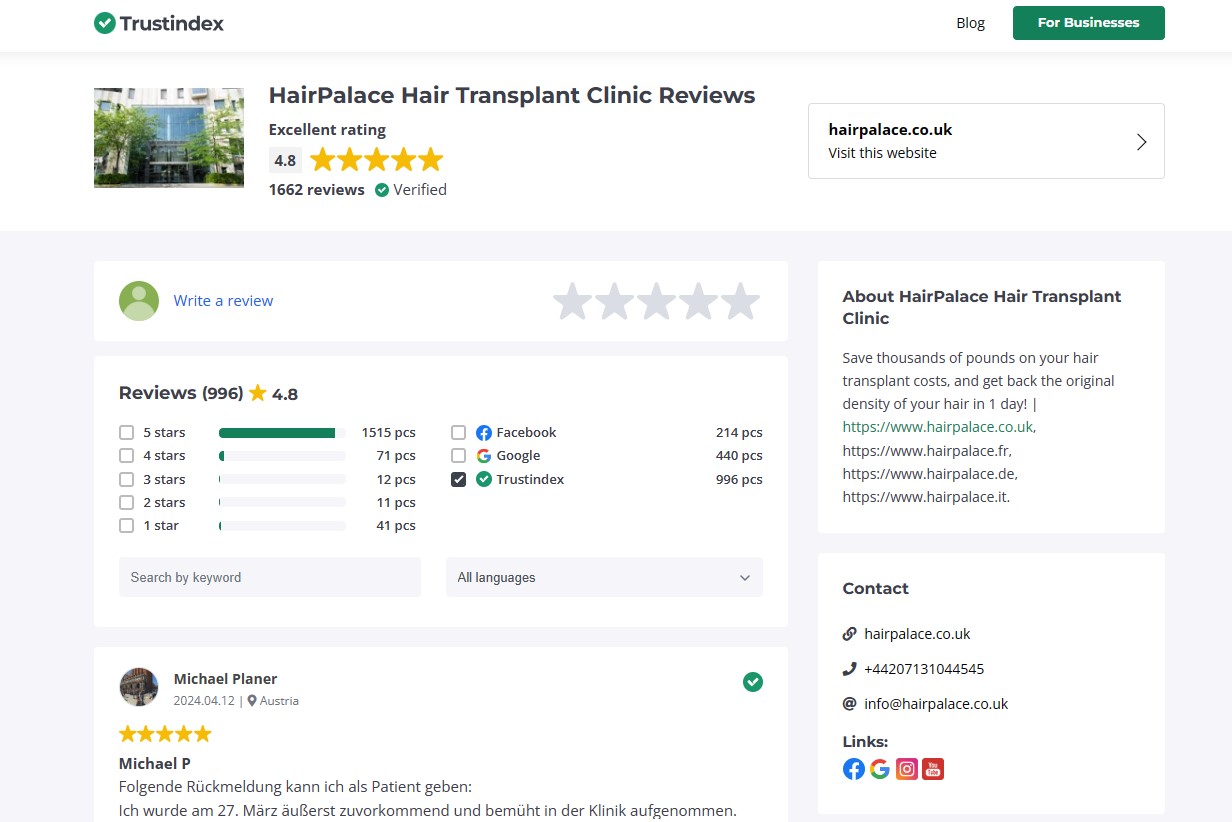Check the Google source filter
The width and height of the screenshot is (1232, 822).
(458, 456)
